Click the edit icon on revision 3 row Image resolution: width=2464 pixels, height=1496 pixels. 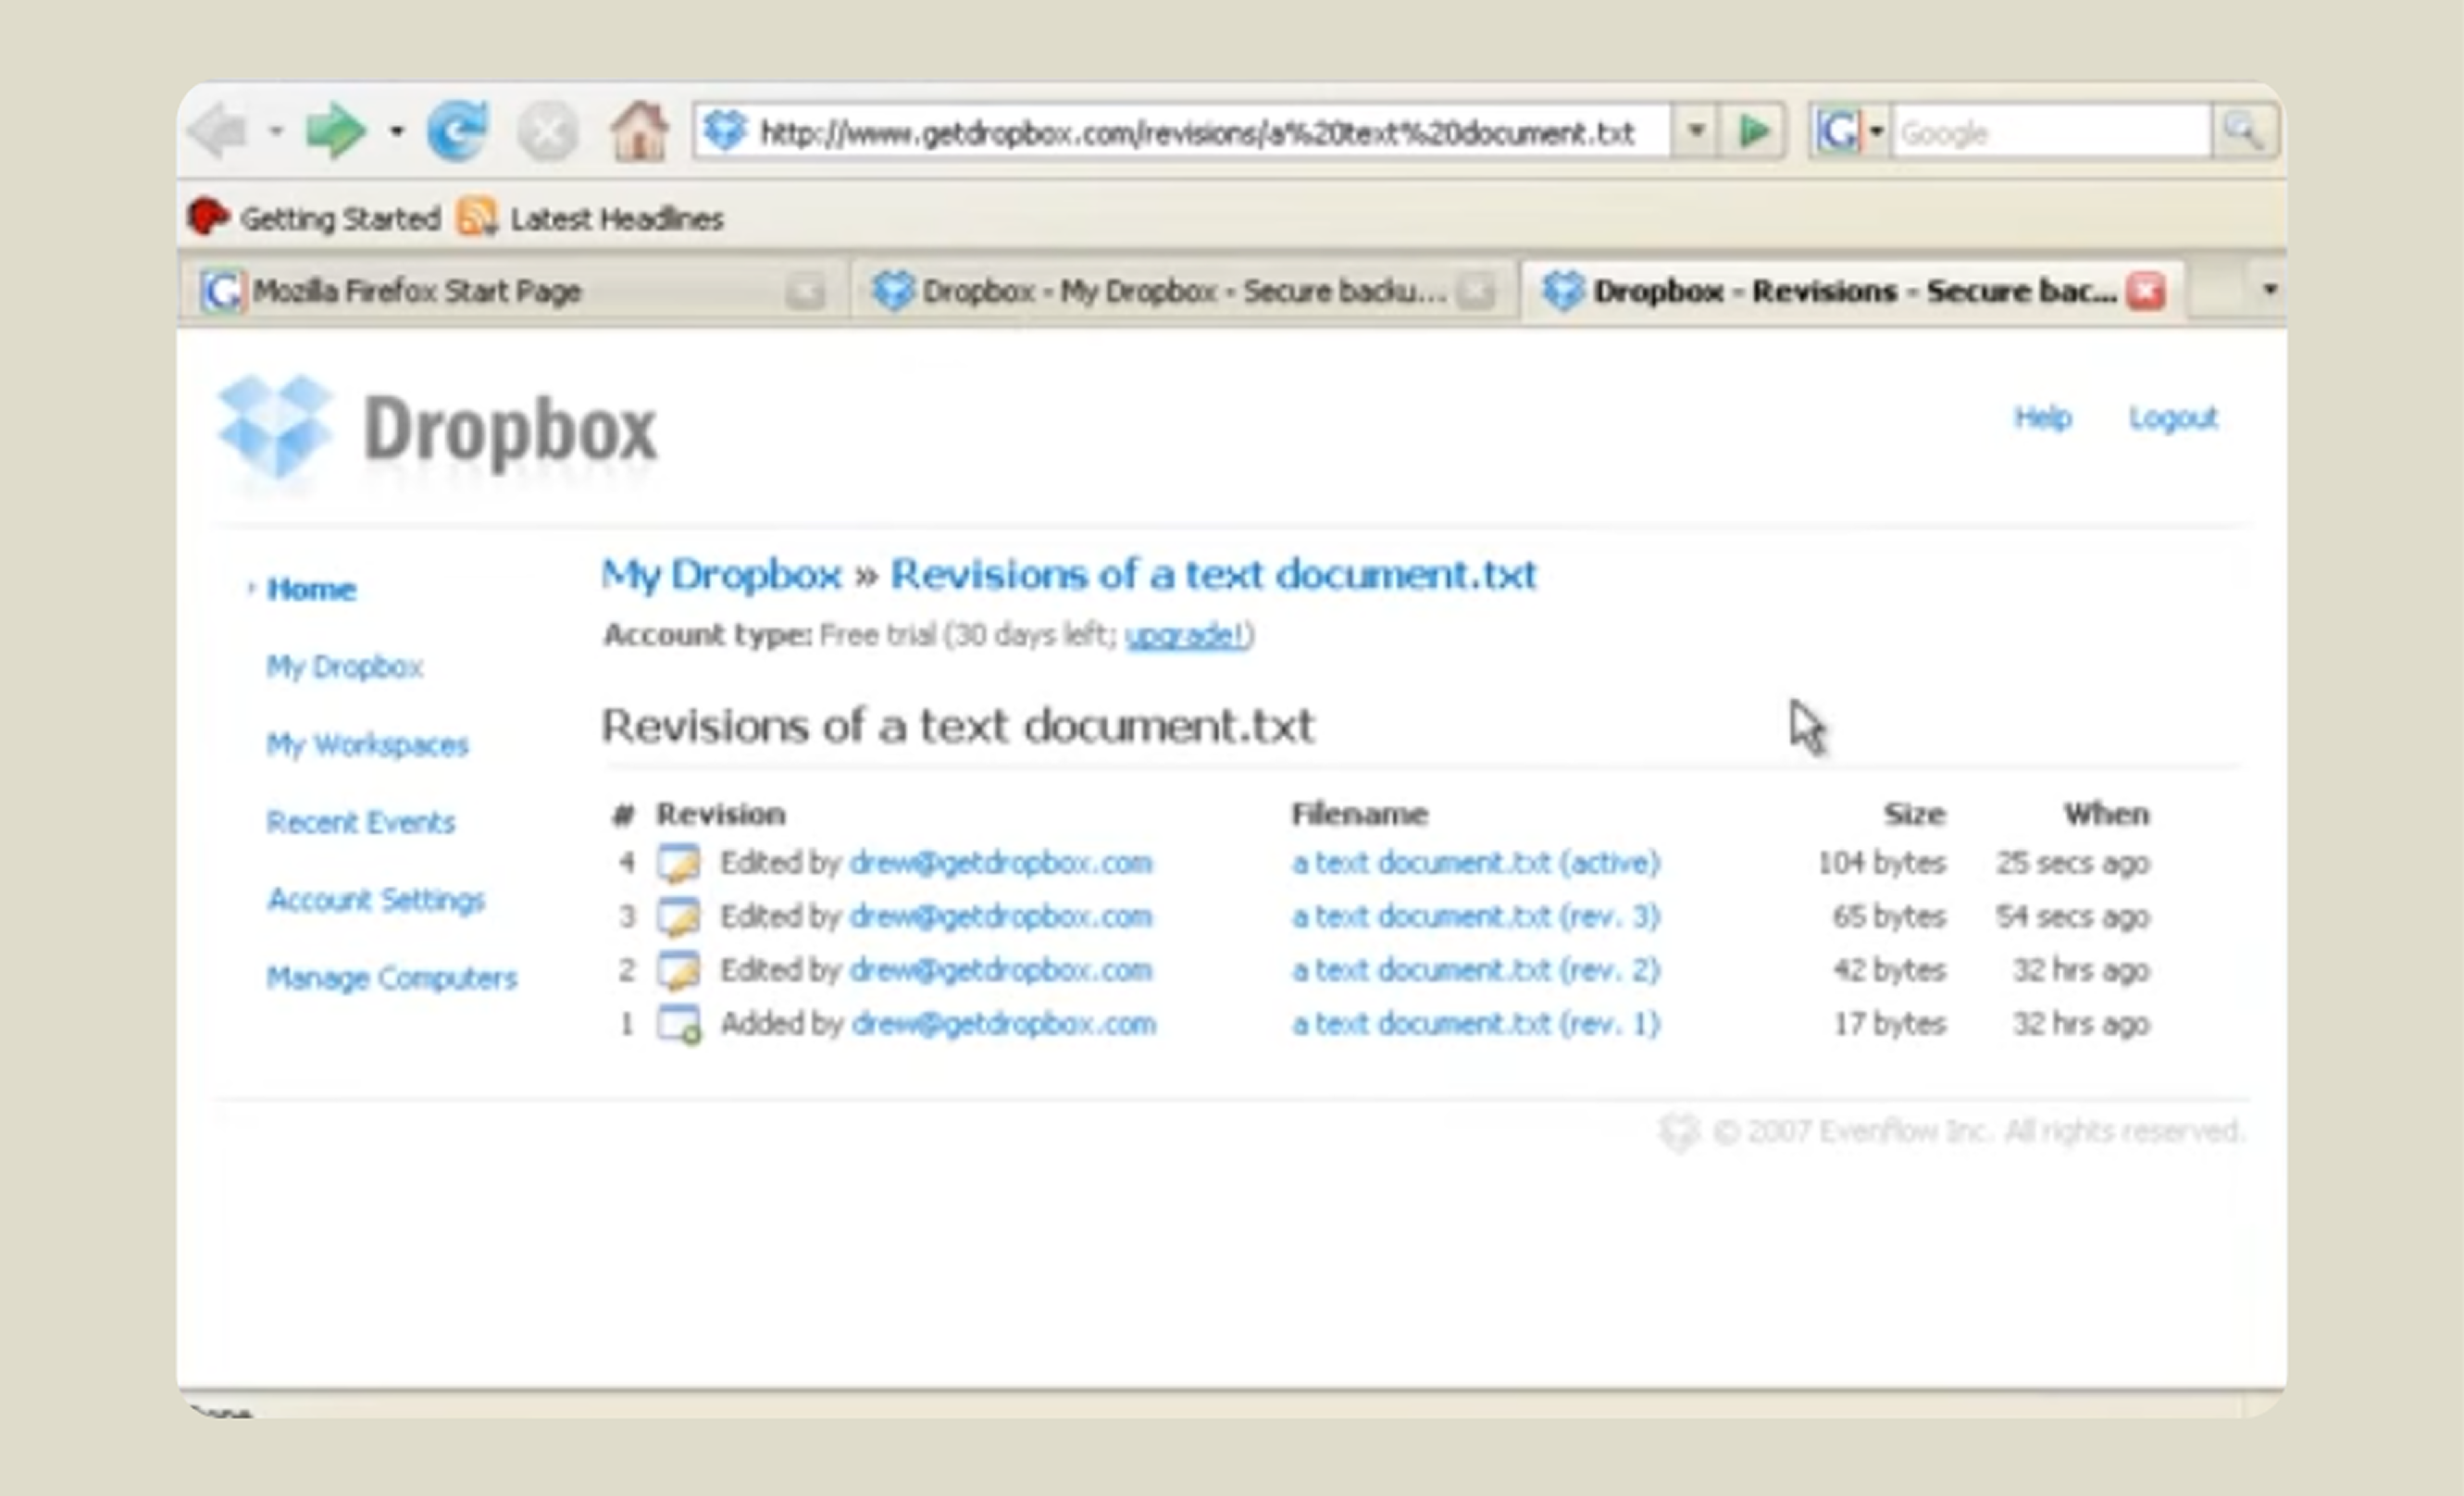click(x=678, y=917)
